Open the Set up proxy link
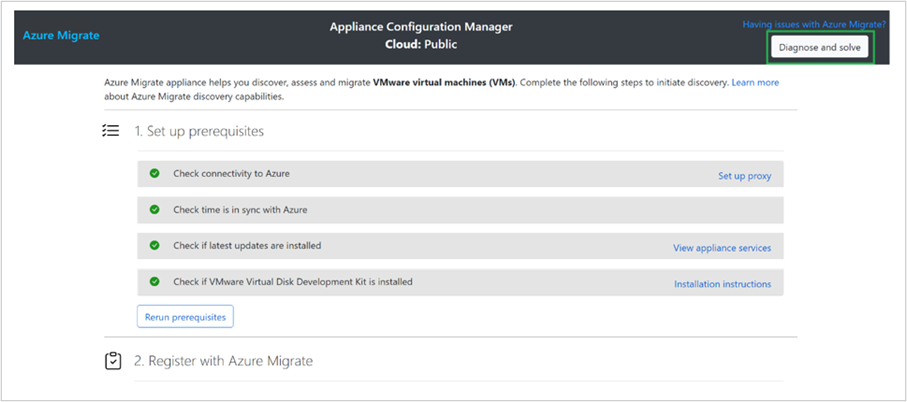 click(744, 176)
